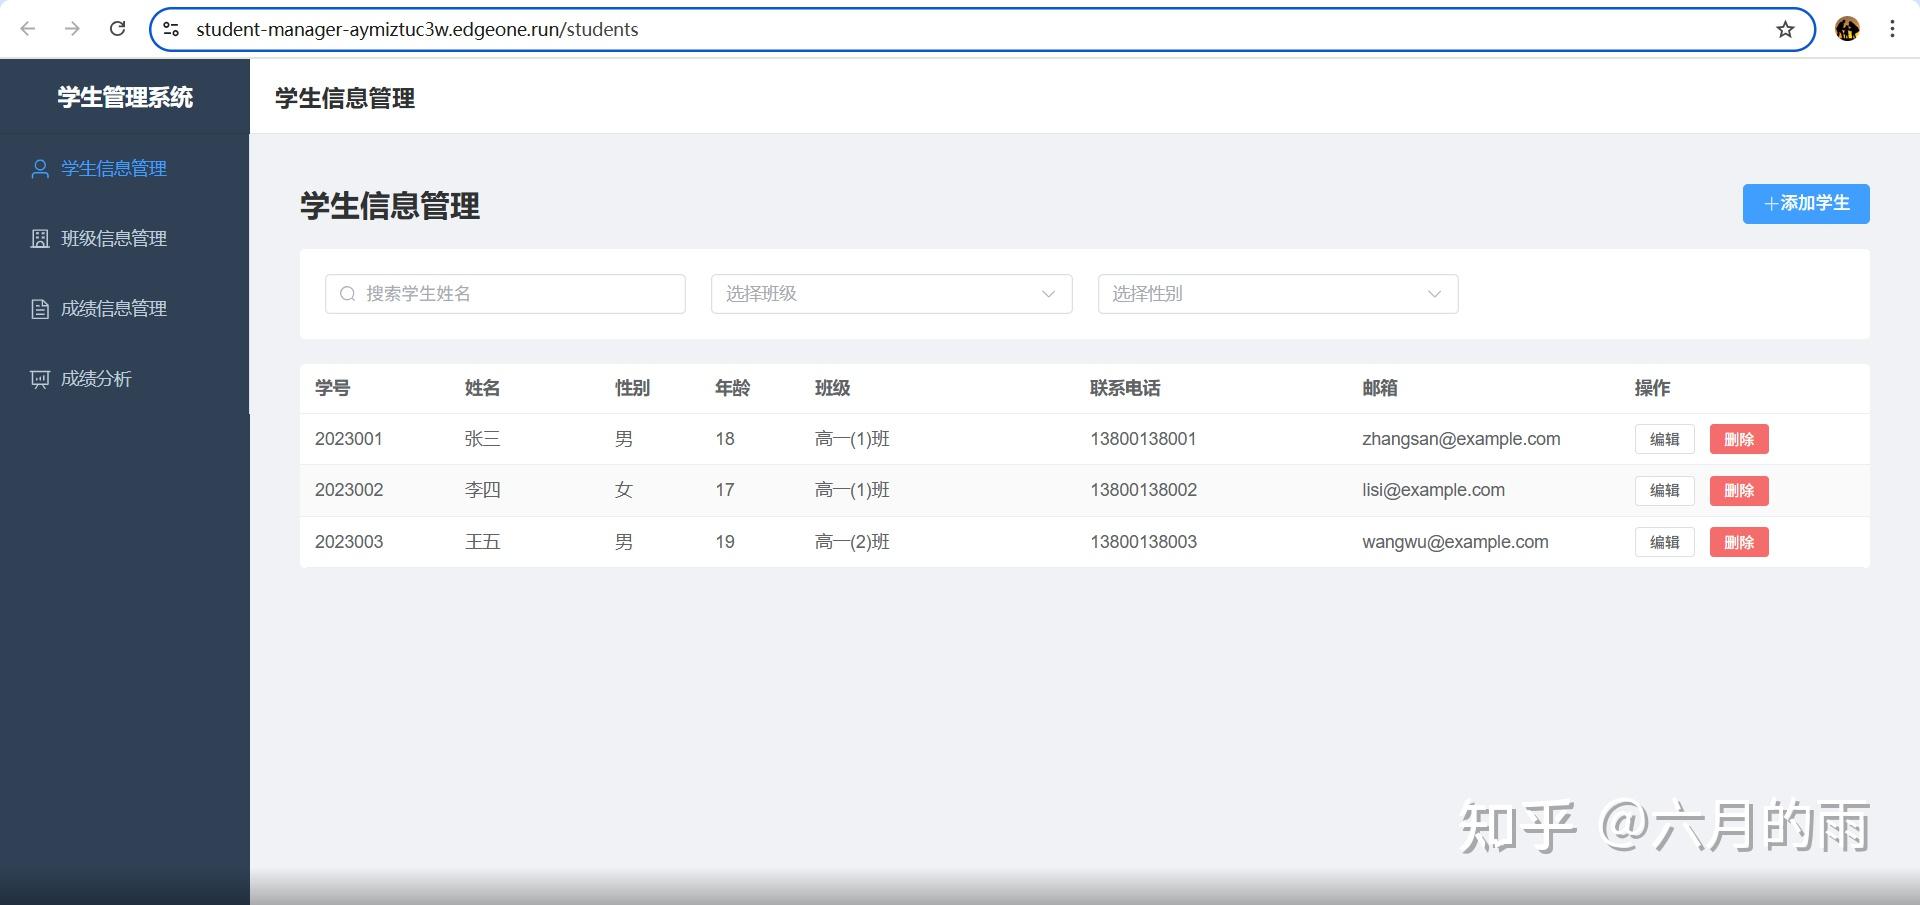Open the Chrome three-dot menu
The image size is (1920, 905).
coord(1892,29)
